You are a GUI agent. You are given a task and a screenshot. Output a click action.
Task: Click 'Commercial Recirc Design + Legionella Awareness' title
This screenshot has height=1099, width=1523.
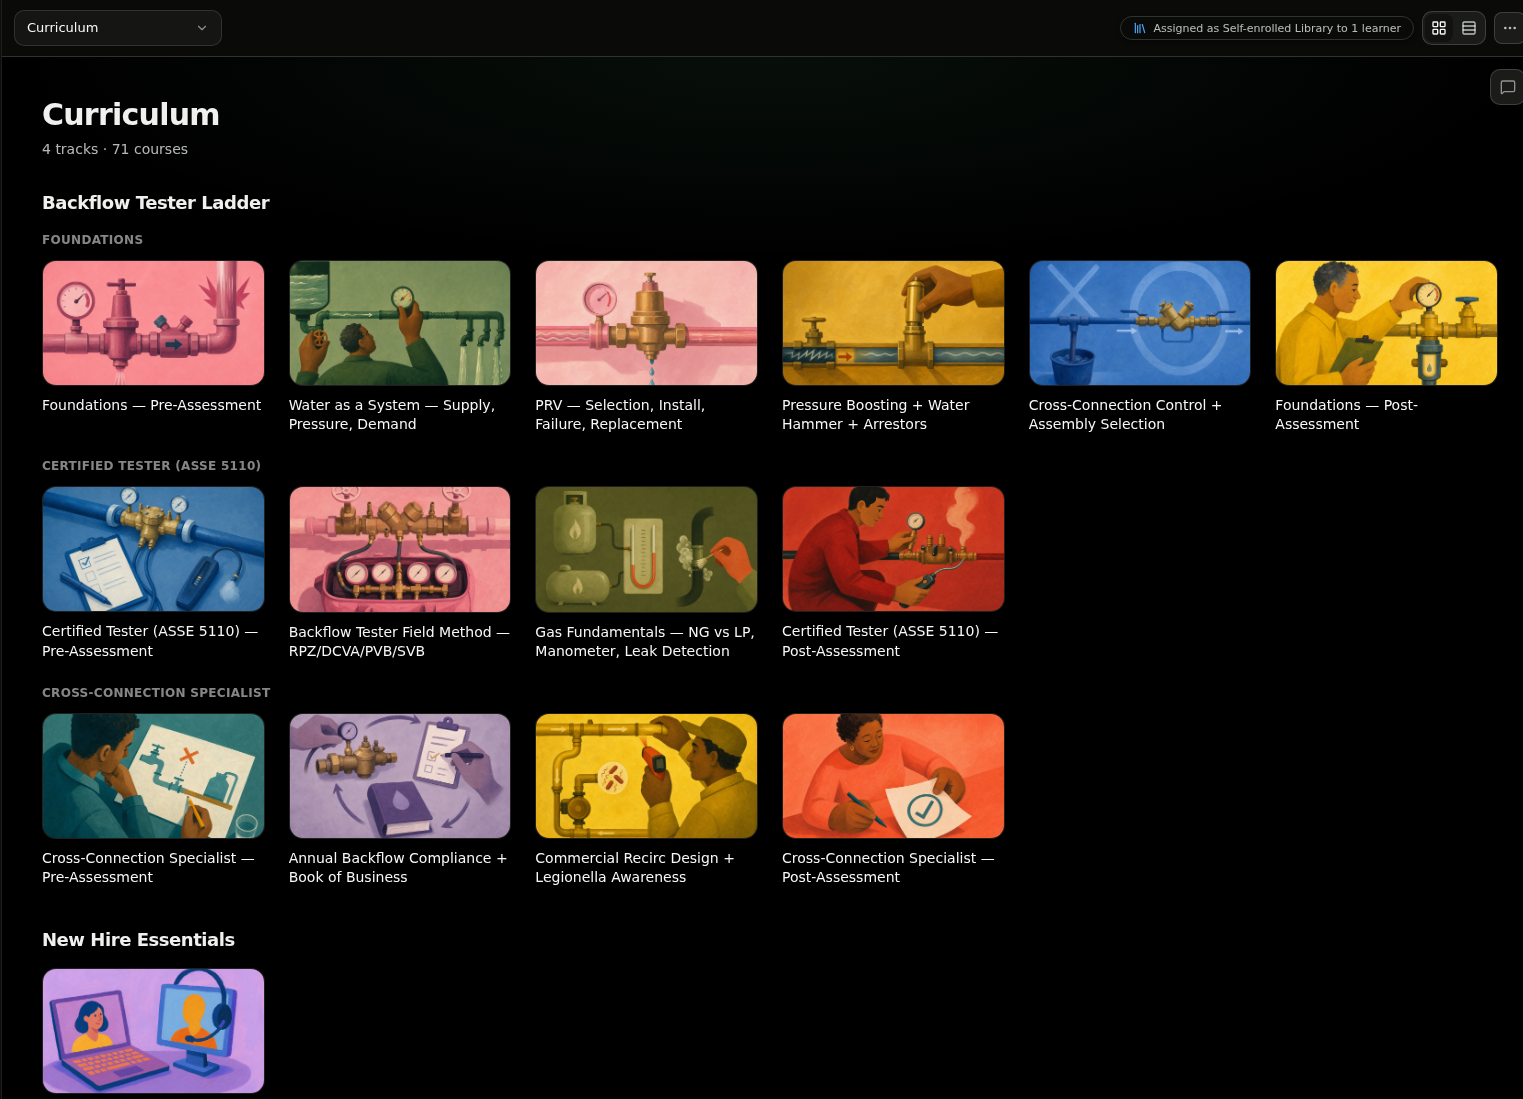(x=635, y=867)
